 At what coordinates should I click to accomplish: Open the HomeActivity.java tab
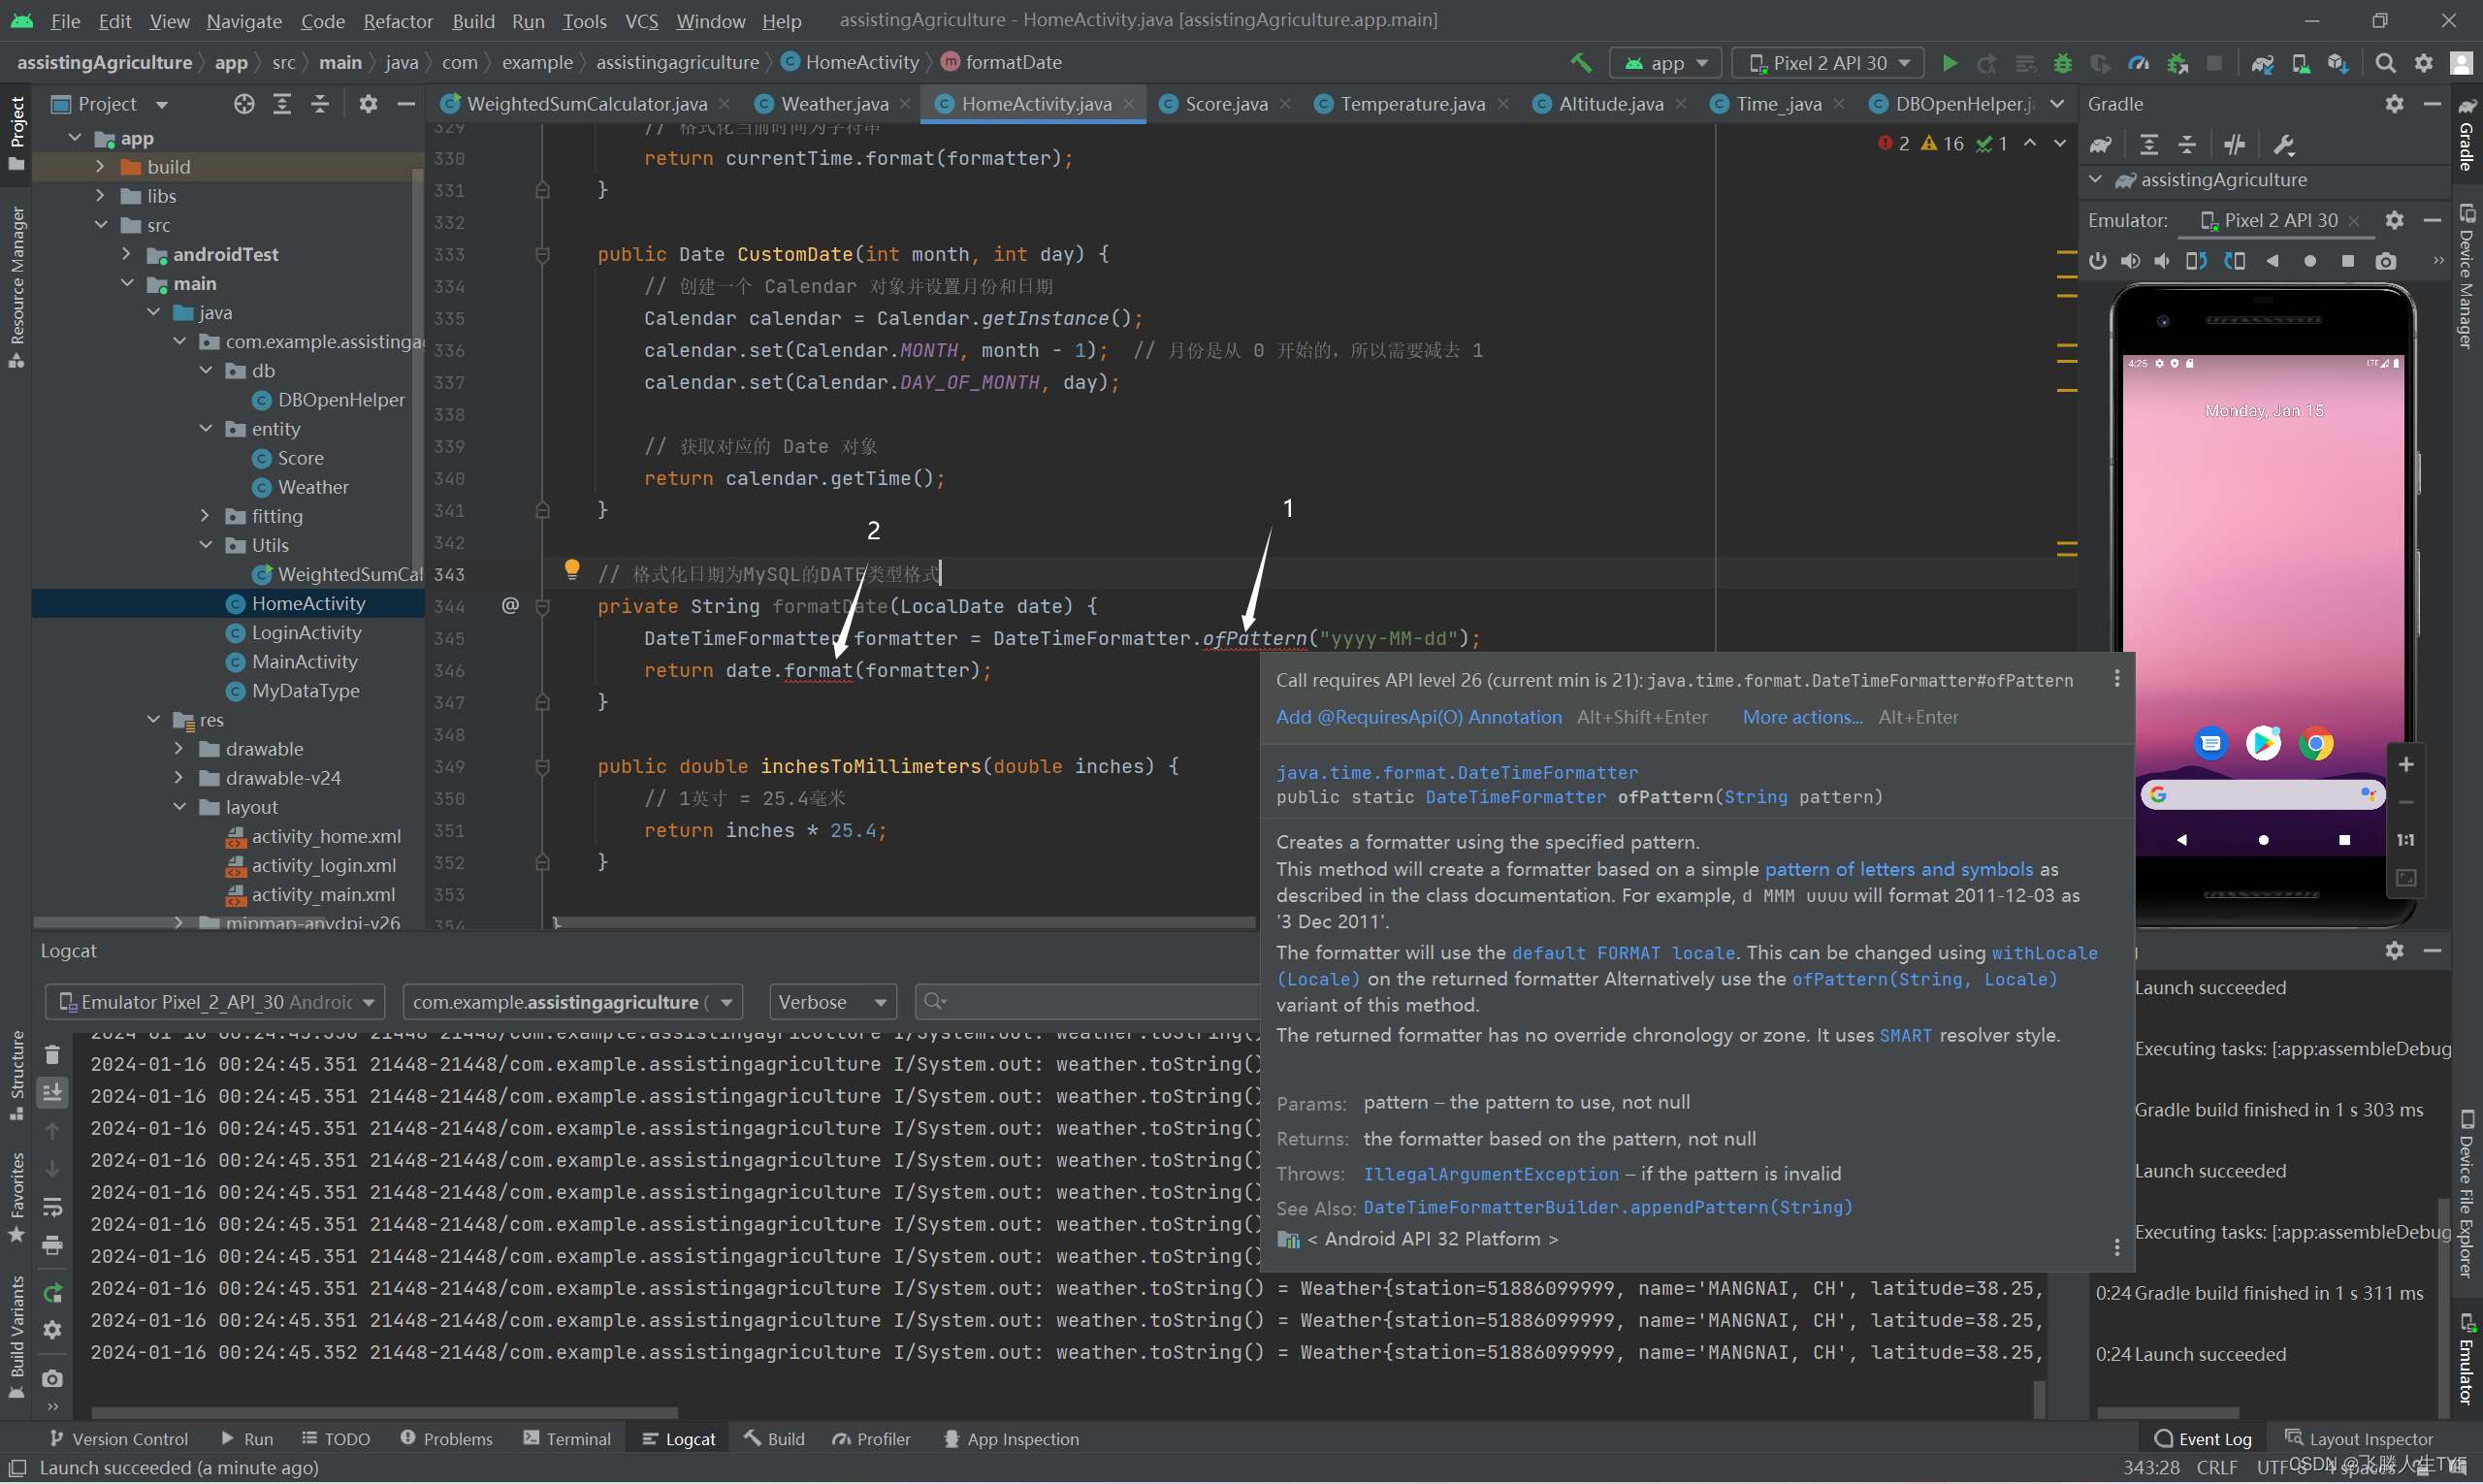pyautogui.click(x=1031, y=103)
